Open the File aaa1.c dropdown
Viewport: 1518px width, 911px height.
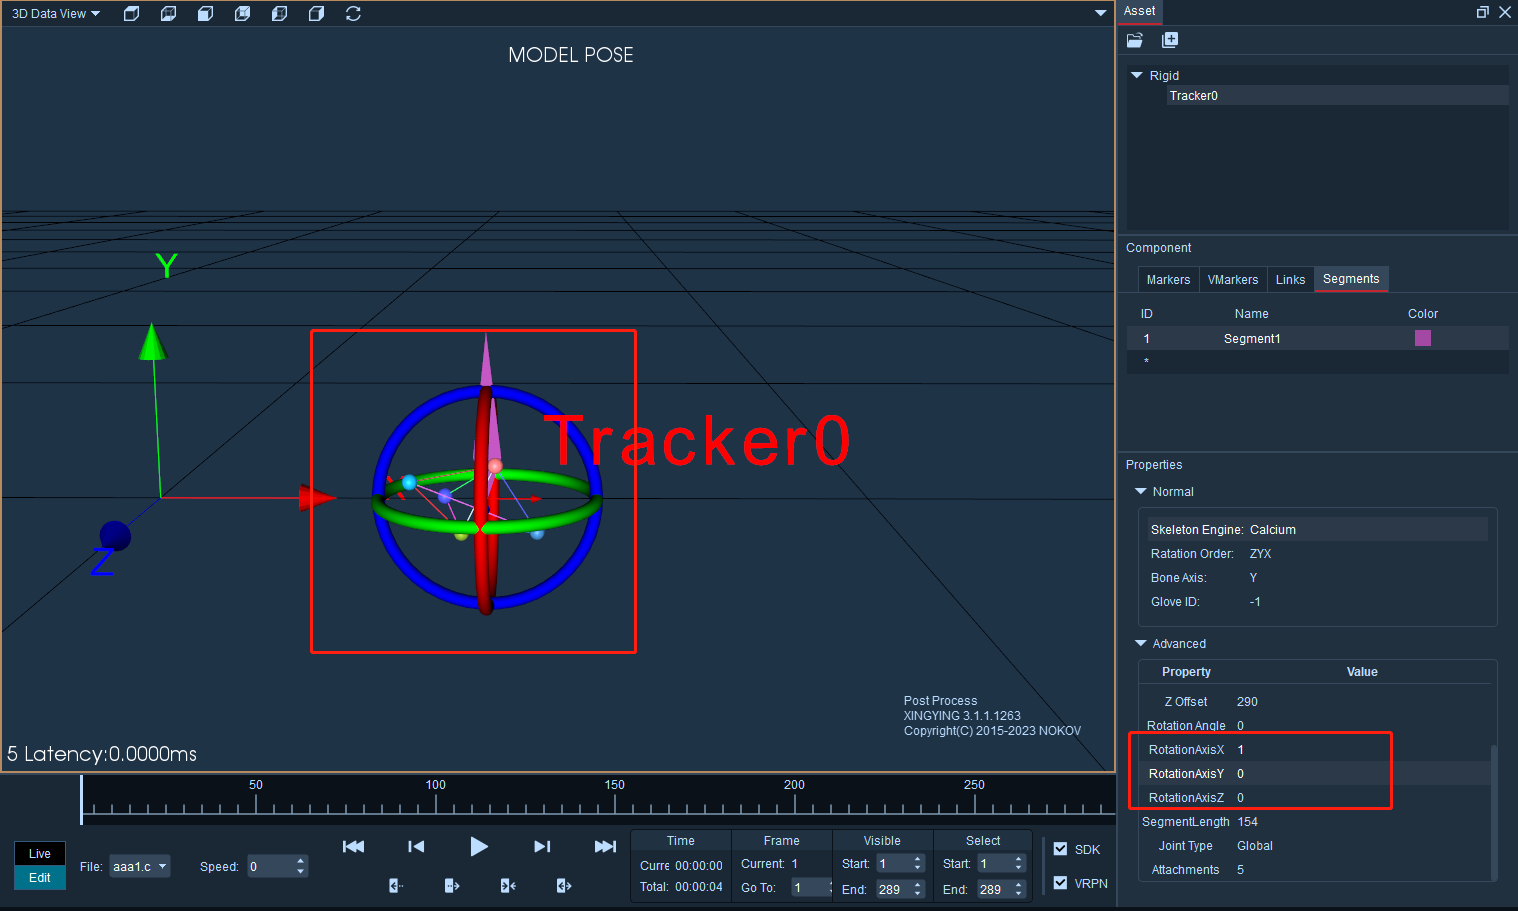[139, 866]
